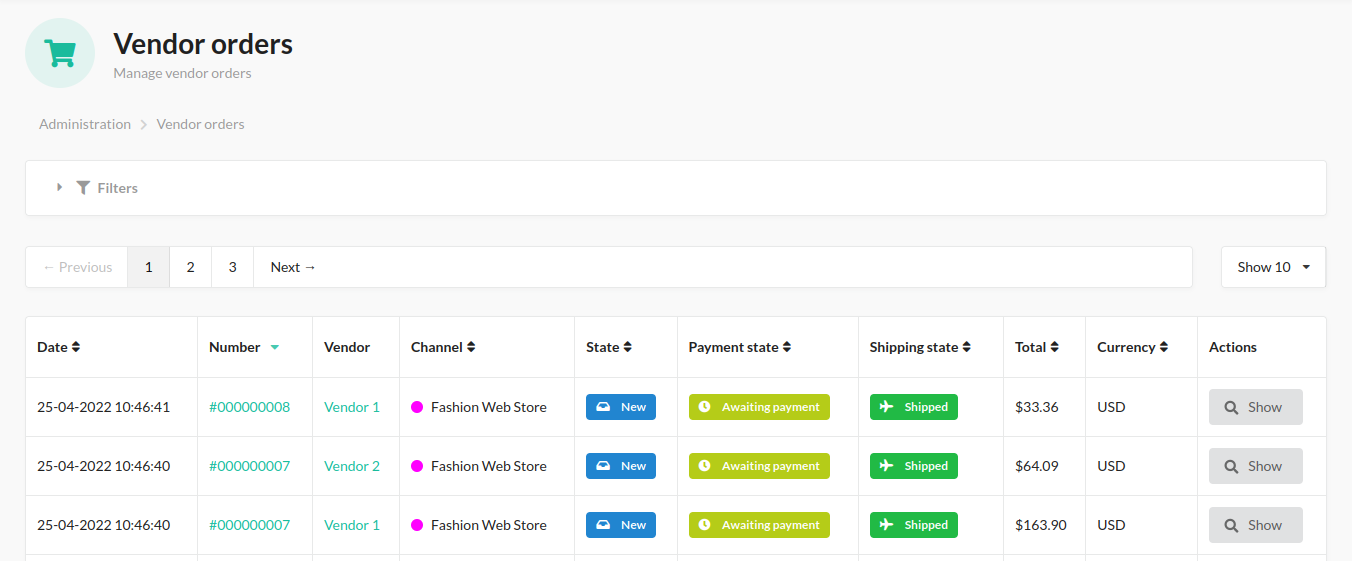1352x561 pixels.
Task: Open order #000000007 of Vendor 2
Action: tap(249, 466)
